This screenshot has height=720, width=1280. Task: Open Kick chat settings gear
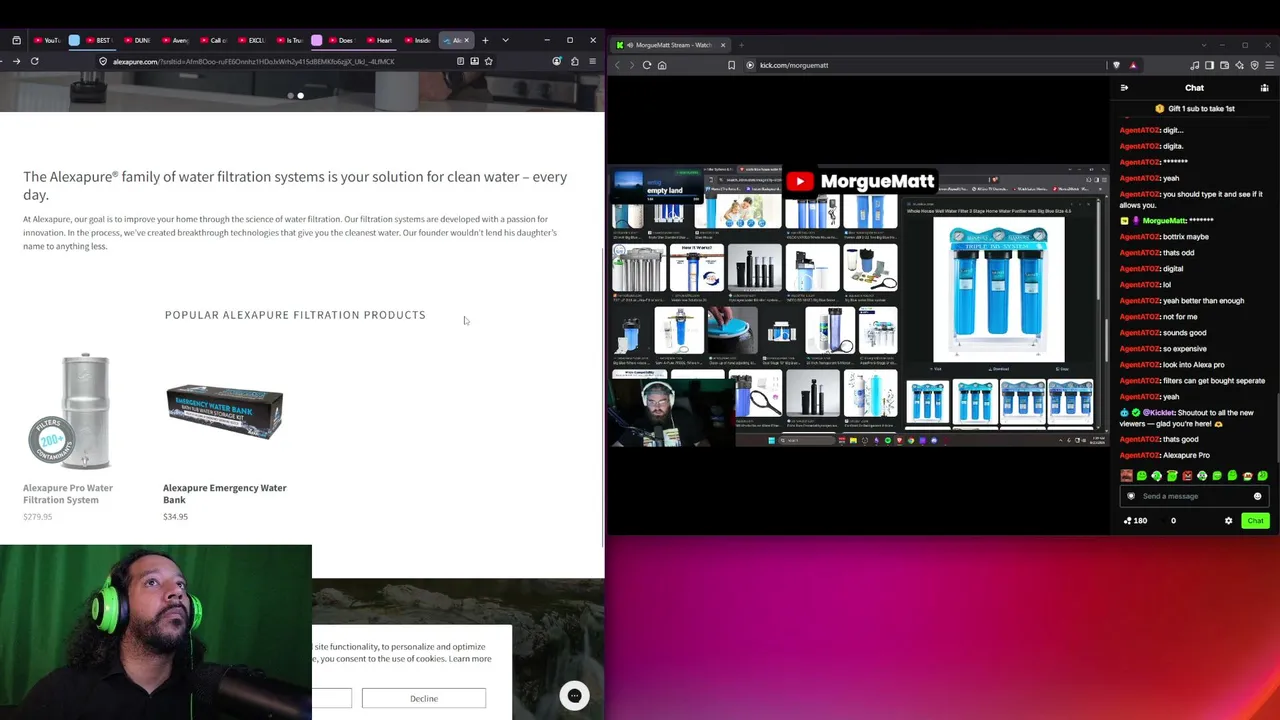(x=1228, y=520)
